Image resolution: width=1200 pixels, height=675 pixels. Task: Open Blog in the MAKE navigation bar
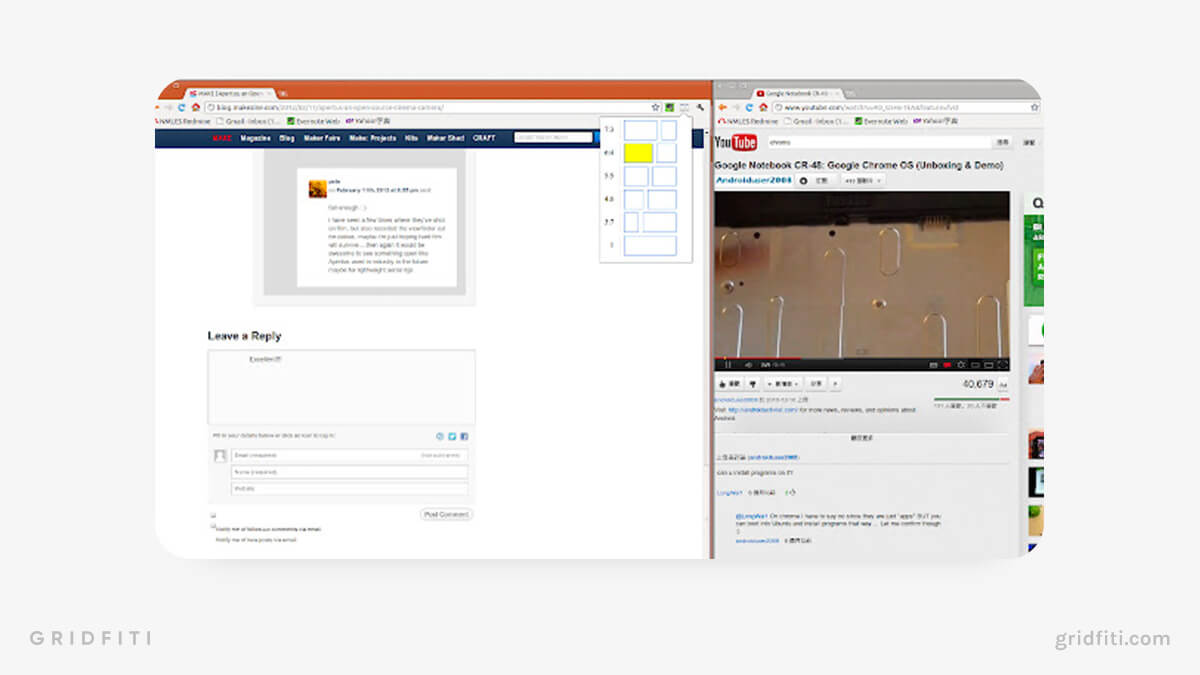click(x=287, y=138)
